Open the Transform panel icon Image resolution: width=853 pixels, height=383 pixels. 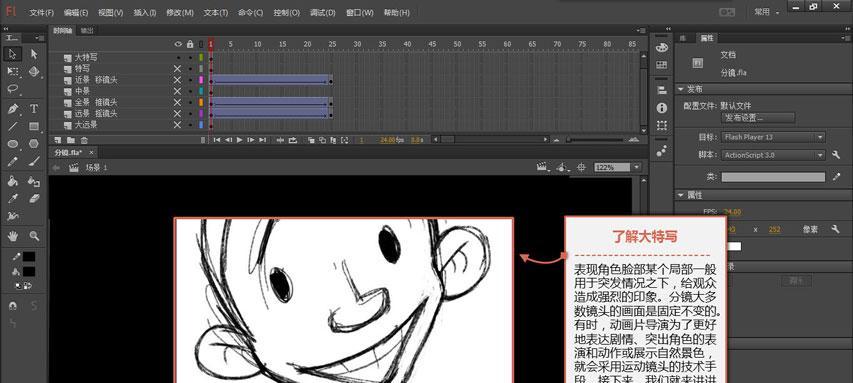tap(662, 125)
